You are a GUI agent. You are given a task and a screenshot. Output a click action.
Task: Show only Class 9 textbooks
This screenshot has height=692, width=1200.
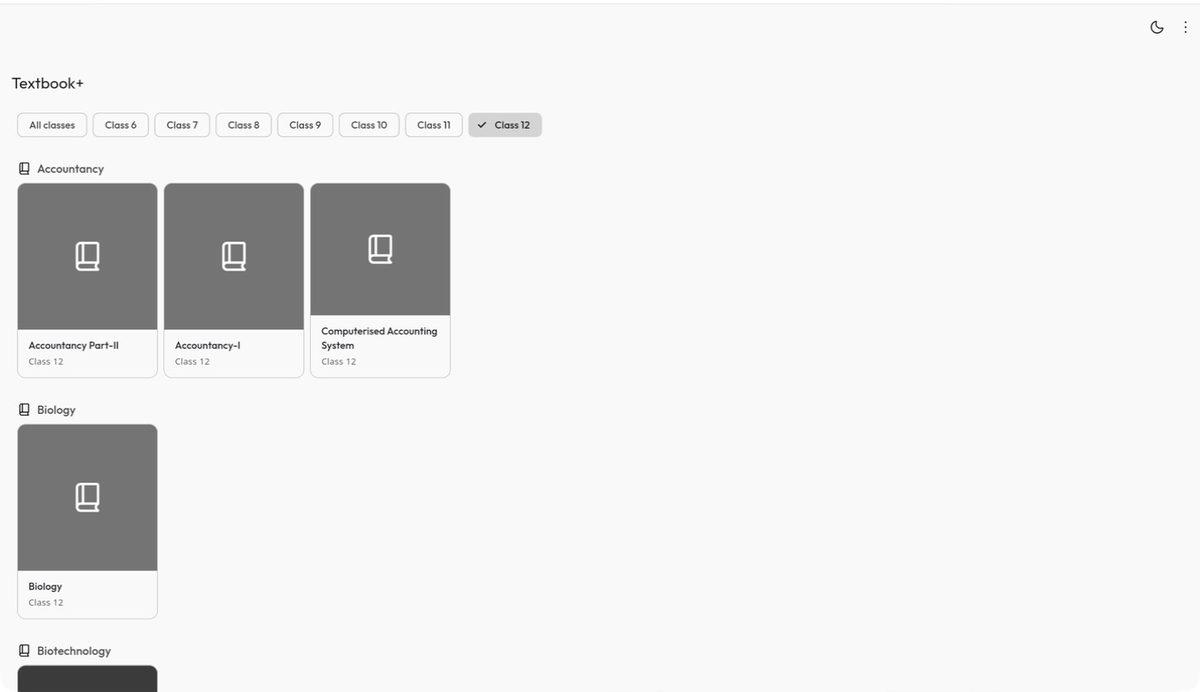[305, 125]
